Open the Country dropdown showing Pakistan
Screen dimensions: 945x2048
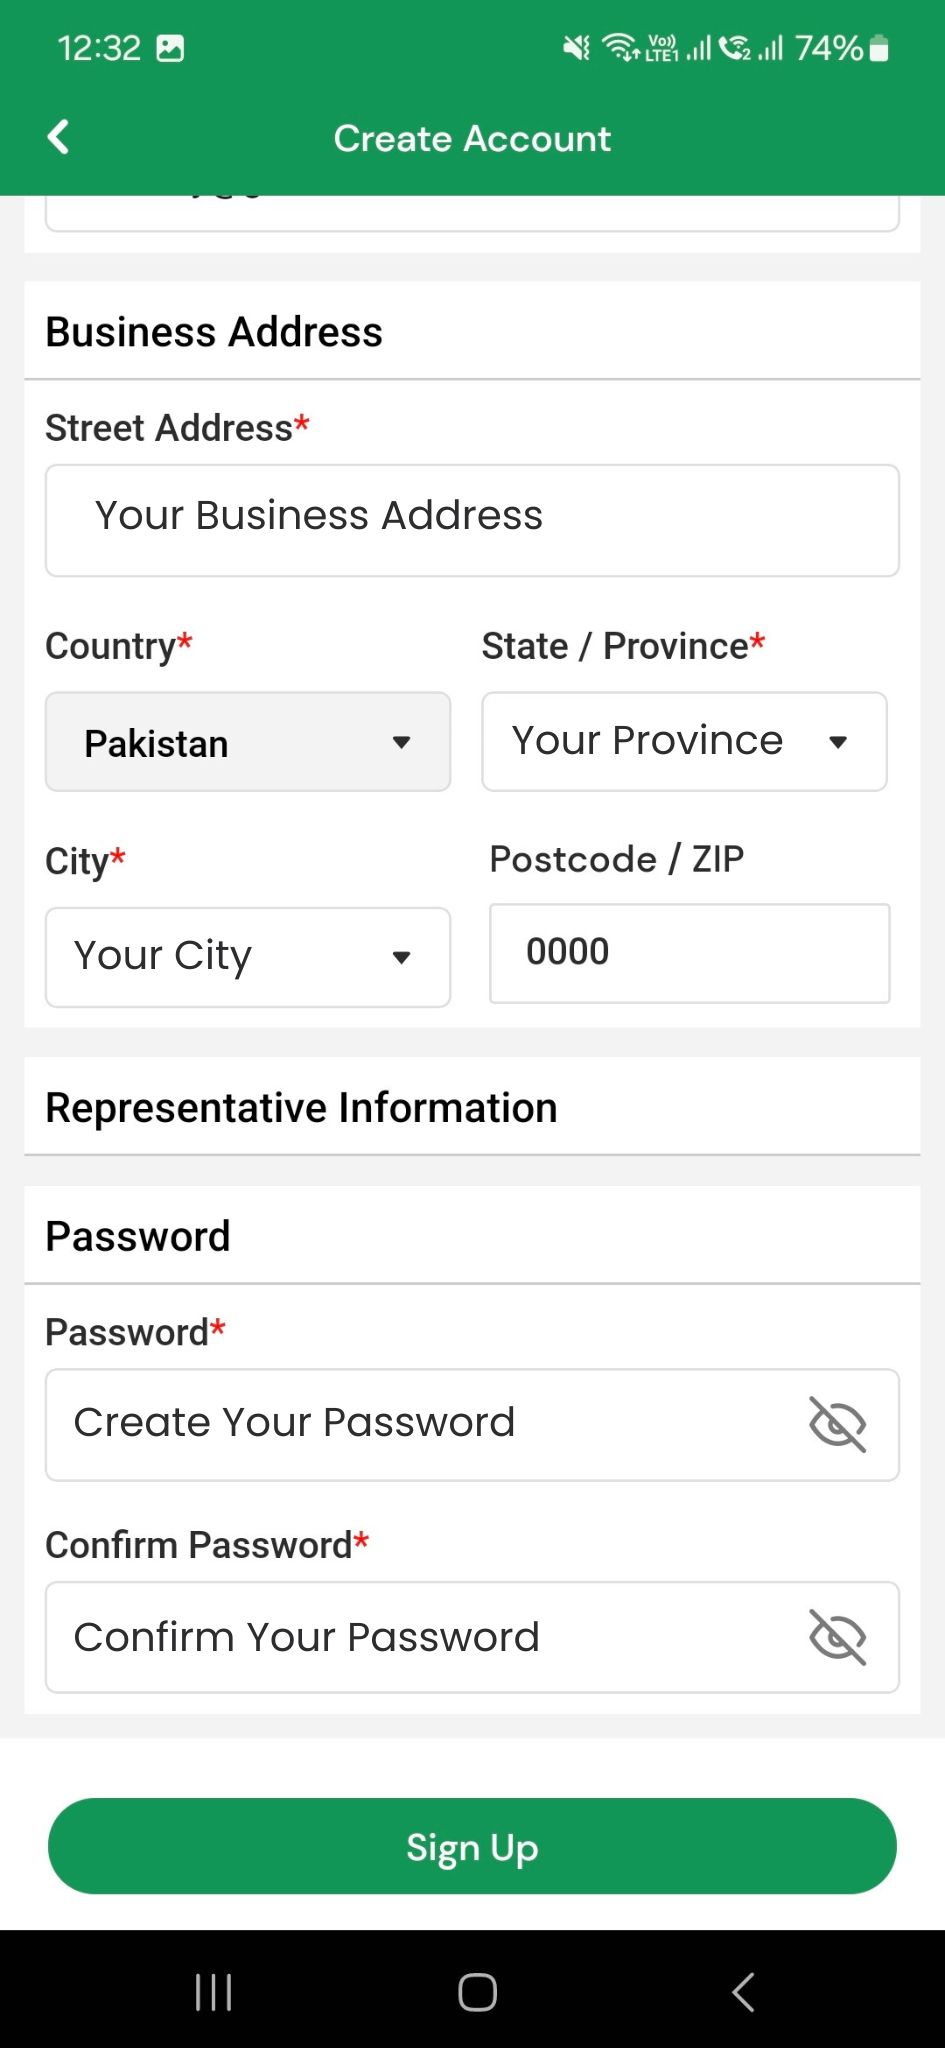pos(248,742)
